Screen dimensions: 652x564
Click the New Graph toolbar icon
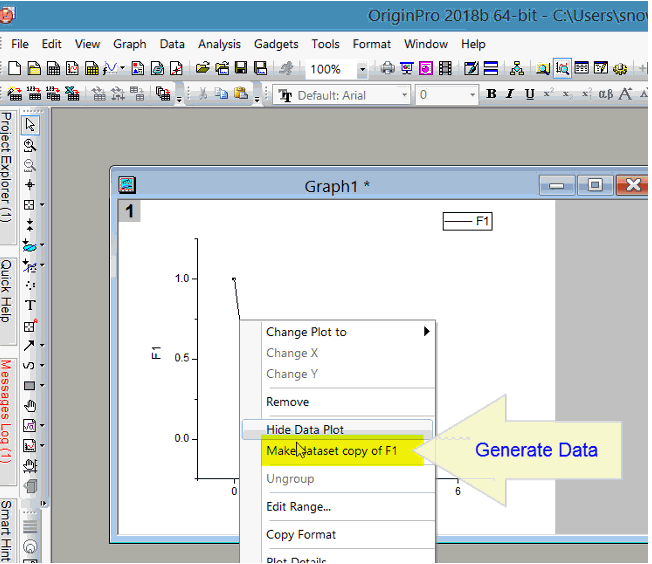coord(72,68)
